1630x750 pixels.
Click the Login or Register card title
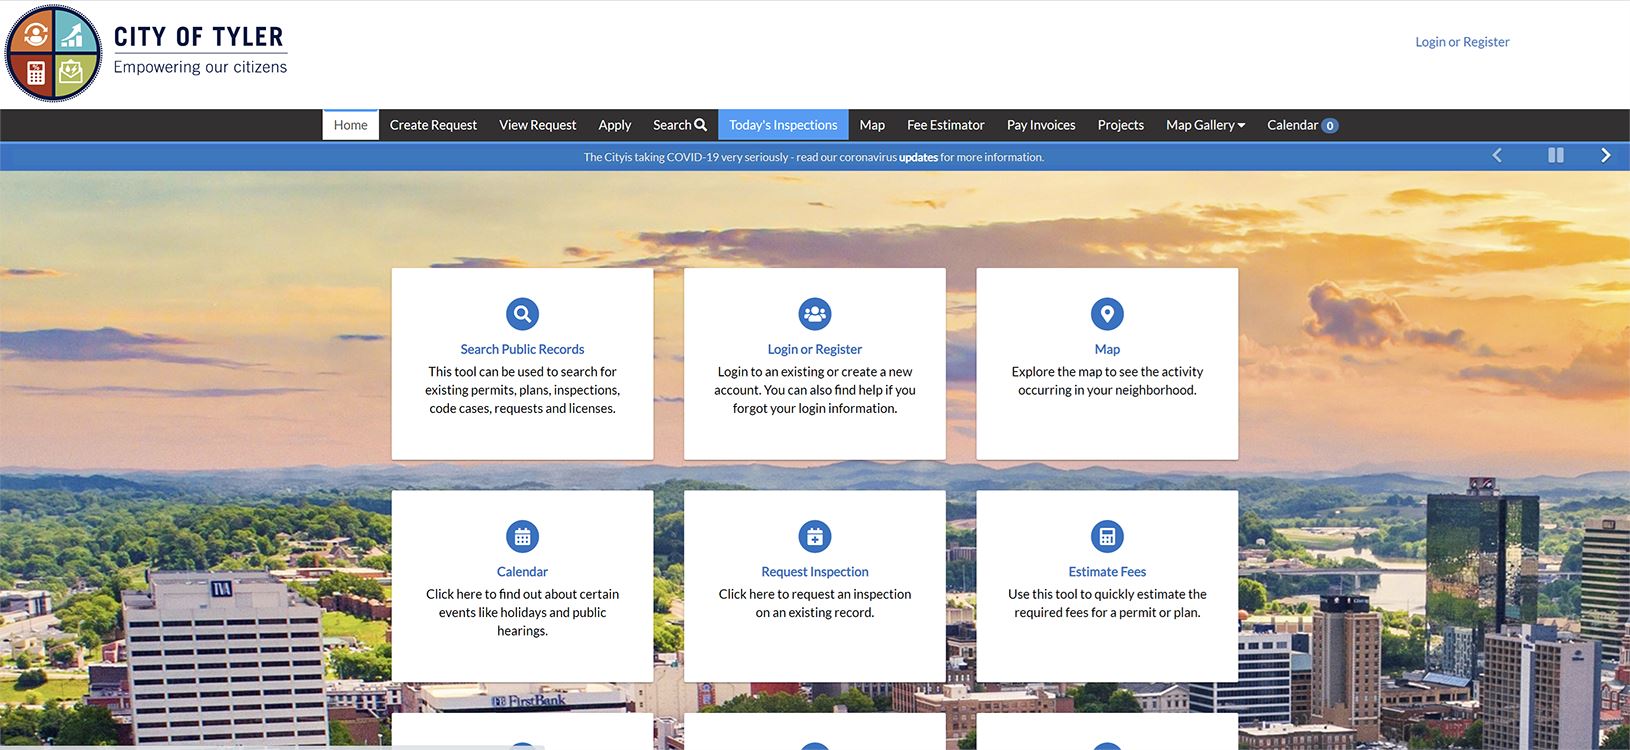click(x=815, y=349)
